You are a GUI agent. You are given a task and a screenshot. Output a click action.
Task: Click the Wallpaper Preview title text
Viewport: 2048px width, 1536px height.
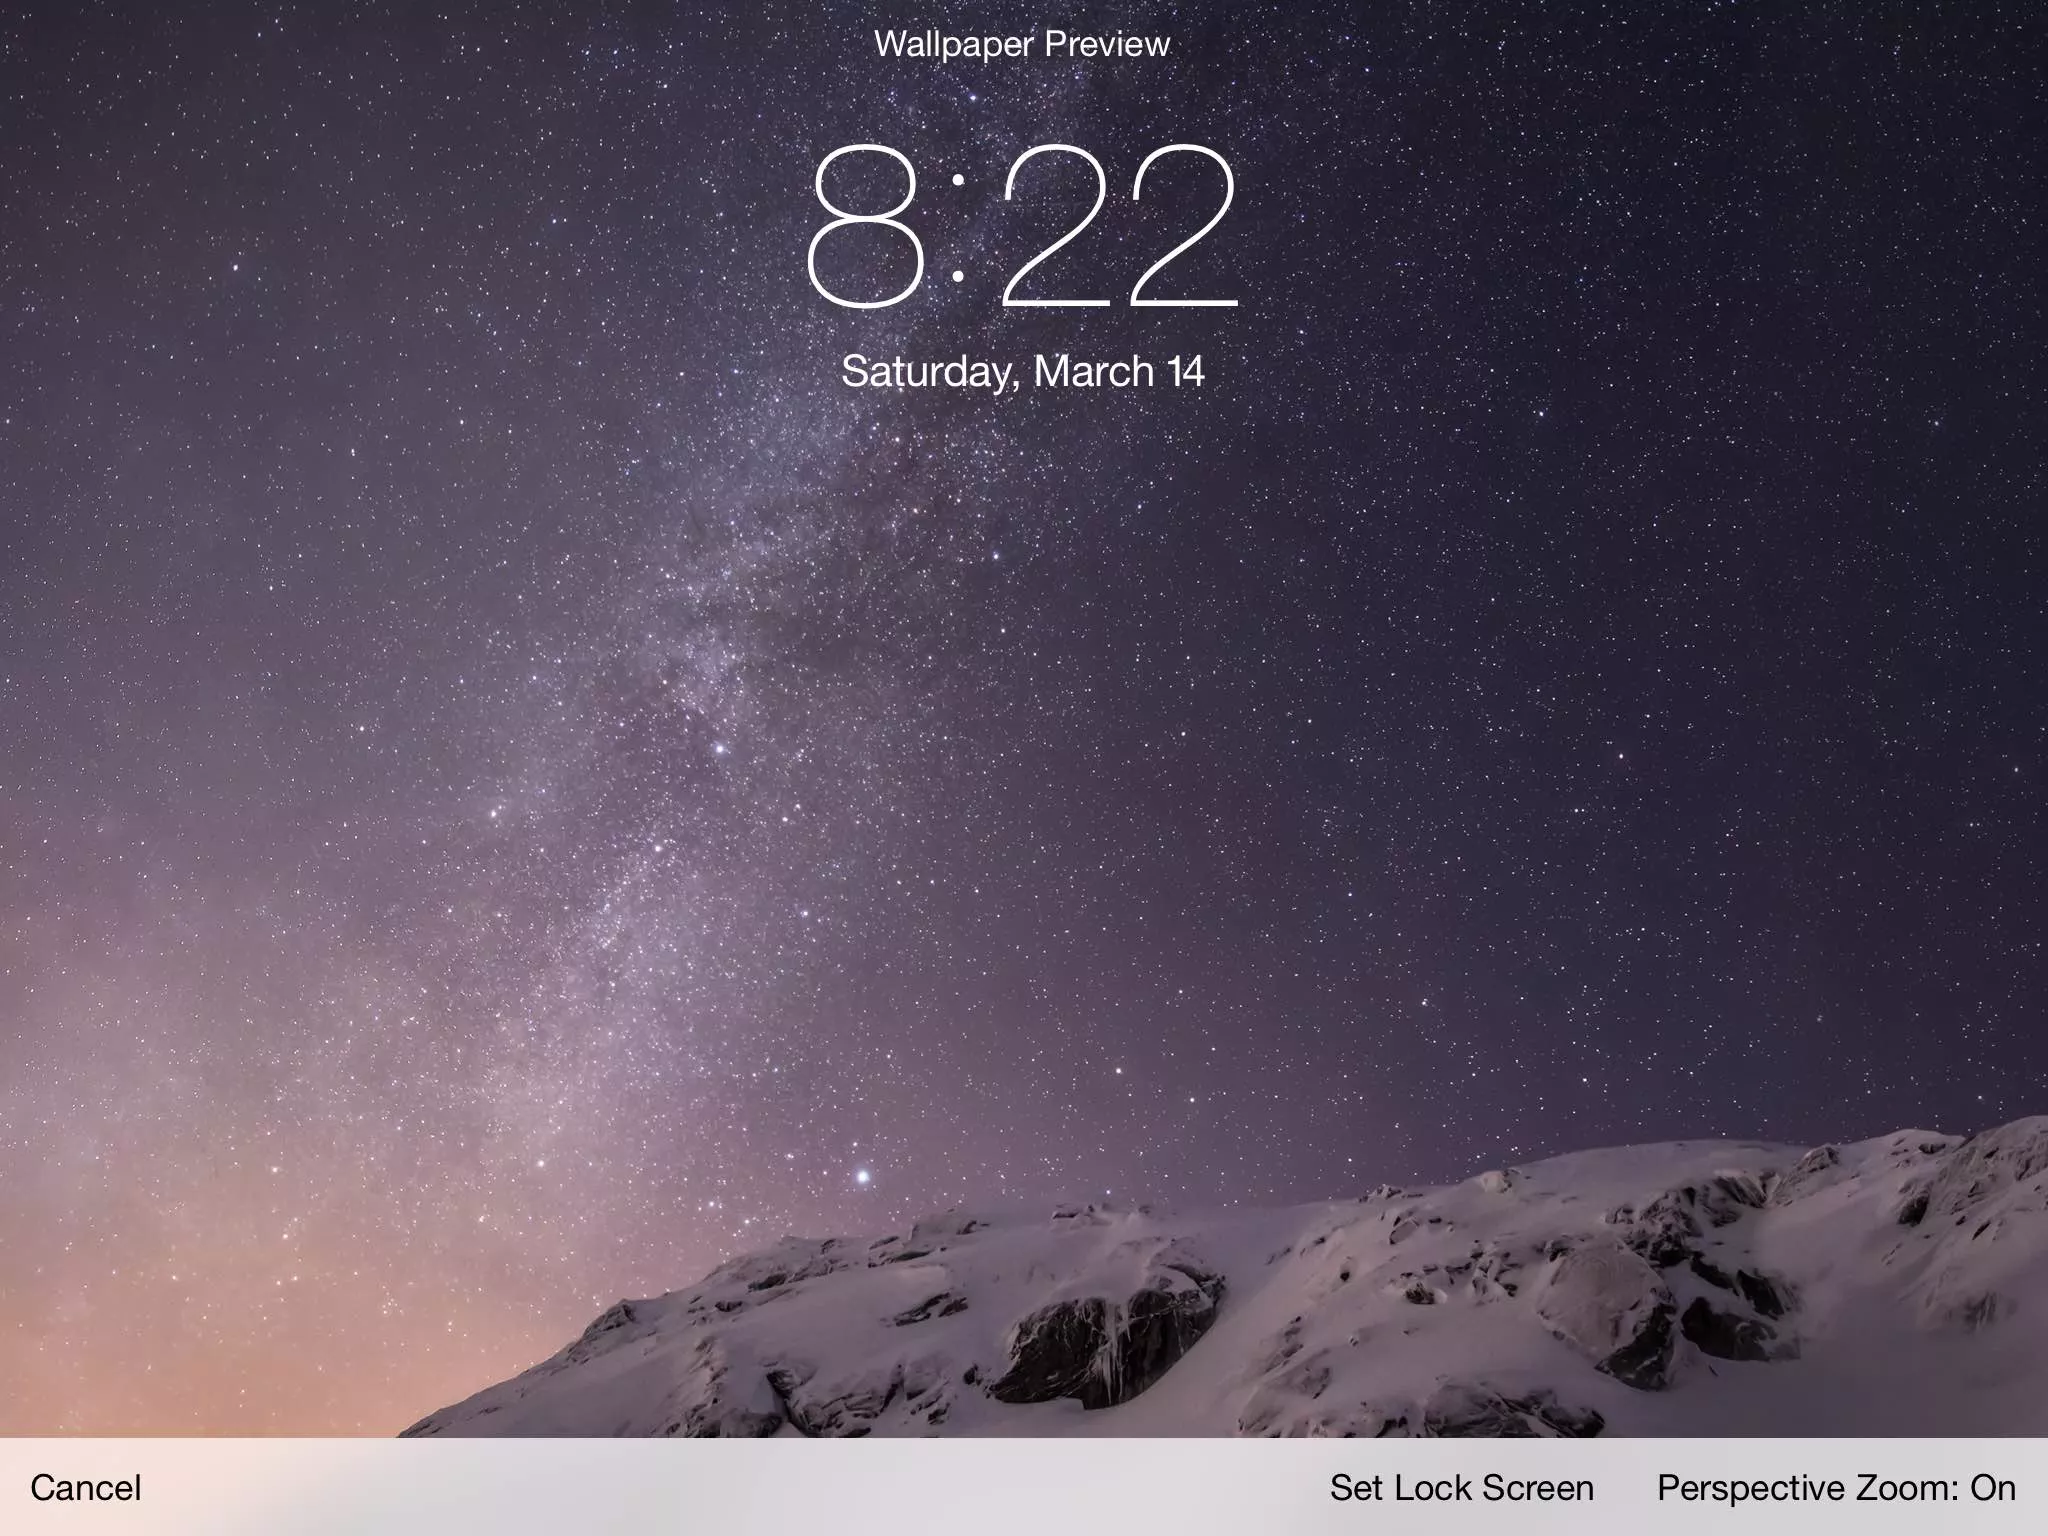[x=1021, y=44]
